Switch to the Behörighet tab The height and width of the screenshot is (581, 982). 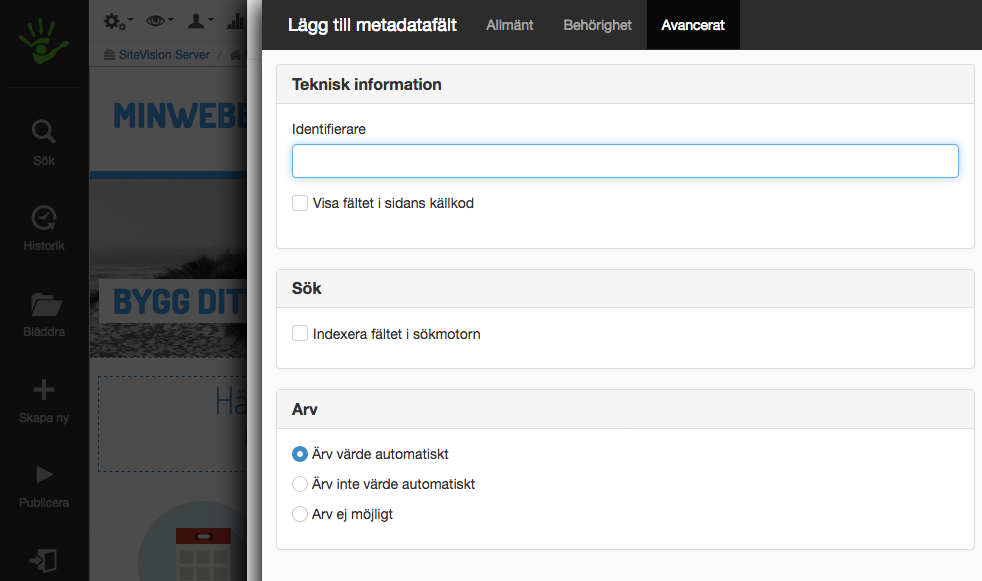[597, 25]
